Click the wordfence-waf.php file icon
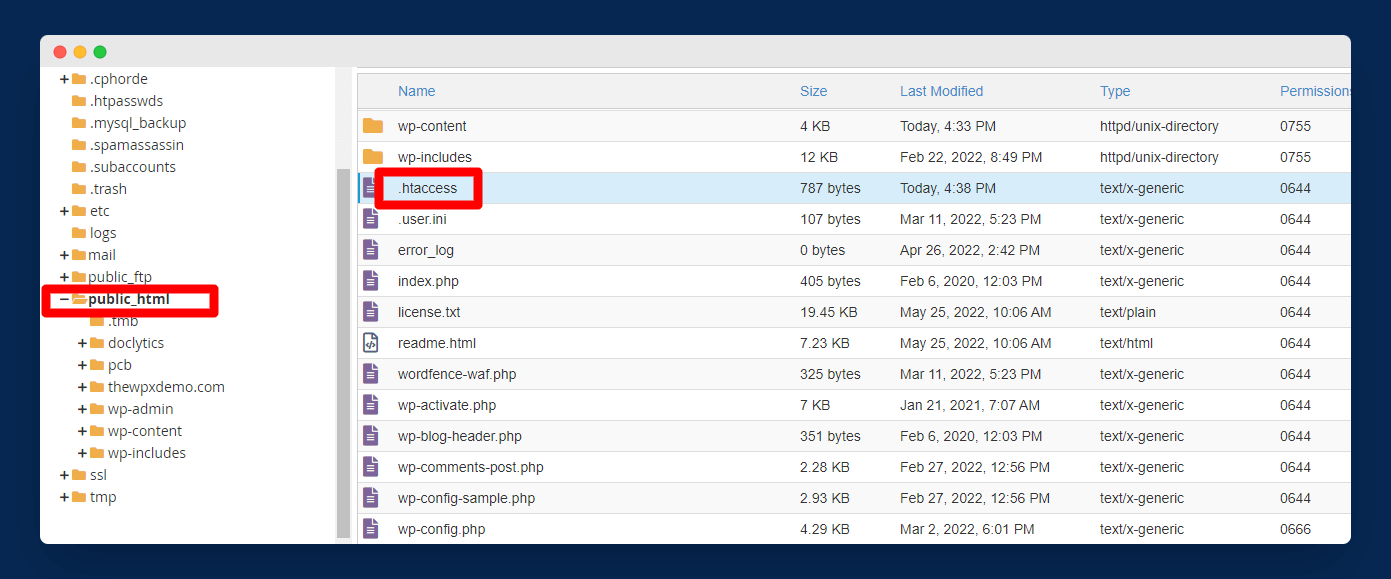 tap(371, 374)
